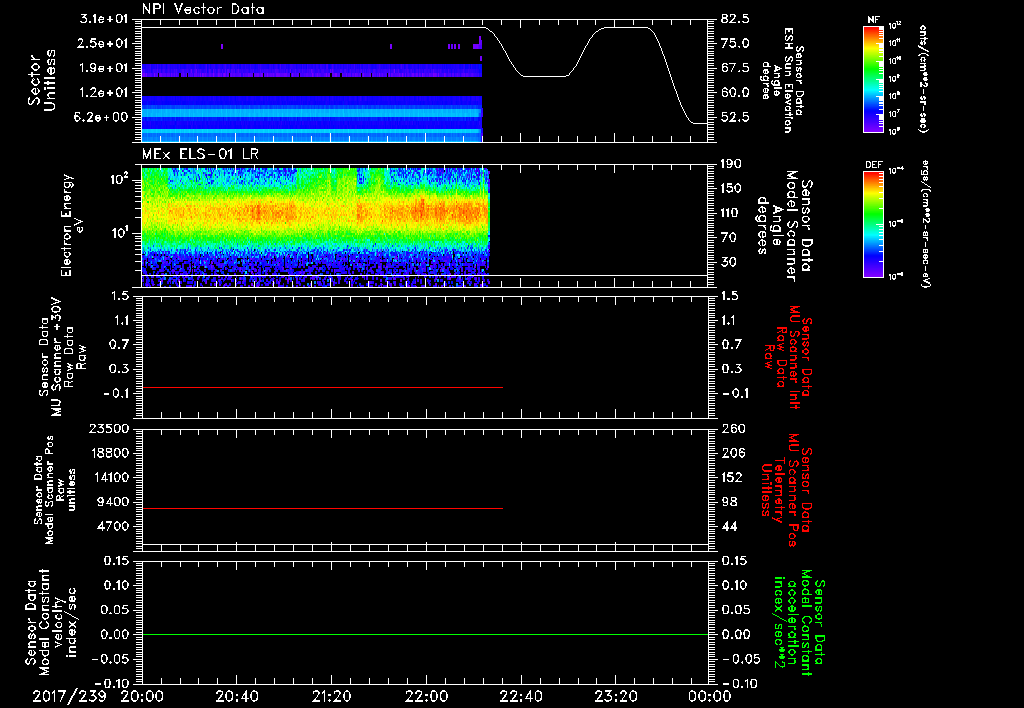Click the 21:20 time axis label
Screen dimensions: 1024x708
(x=331, y=696)
